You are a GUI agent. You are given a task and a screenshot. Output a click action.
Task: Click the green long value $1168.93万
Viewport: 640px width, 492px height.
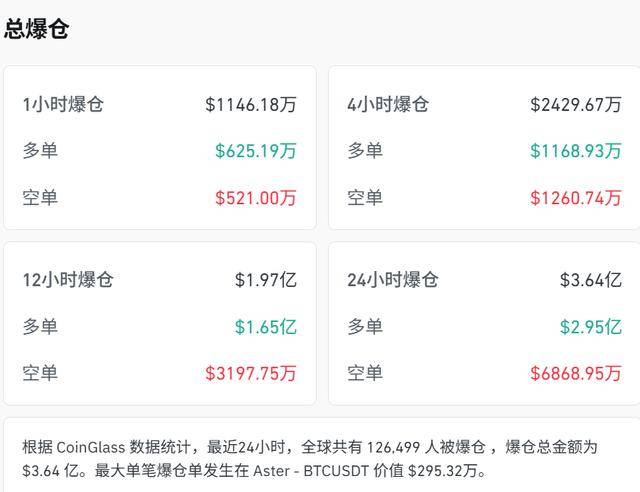[576, 151]
